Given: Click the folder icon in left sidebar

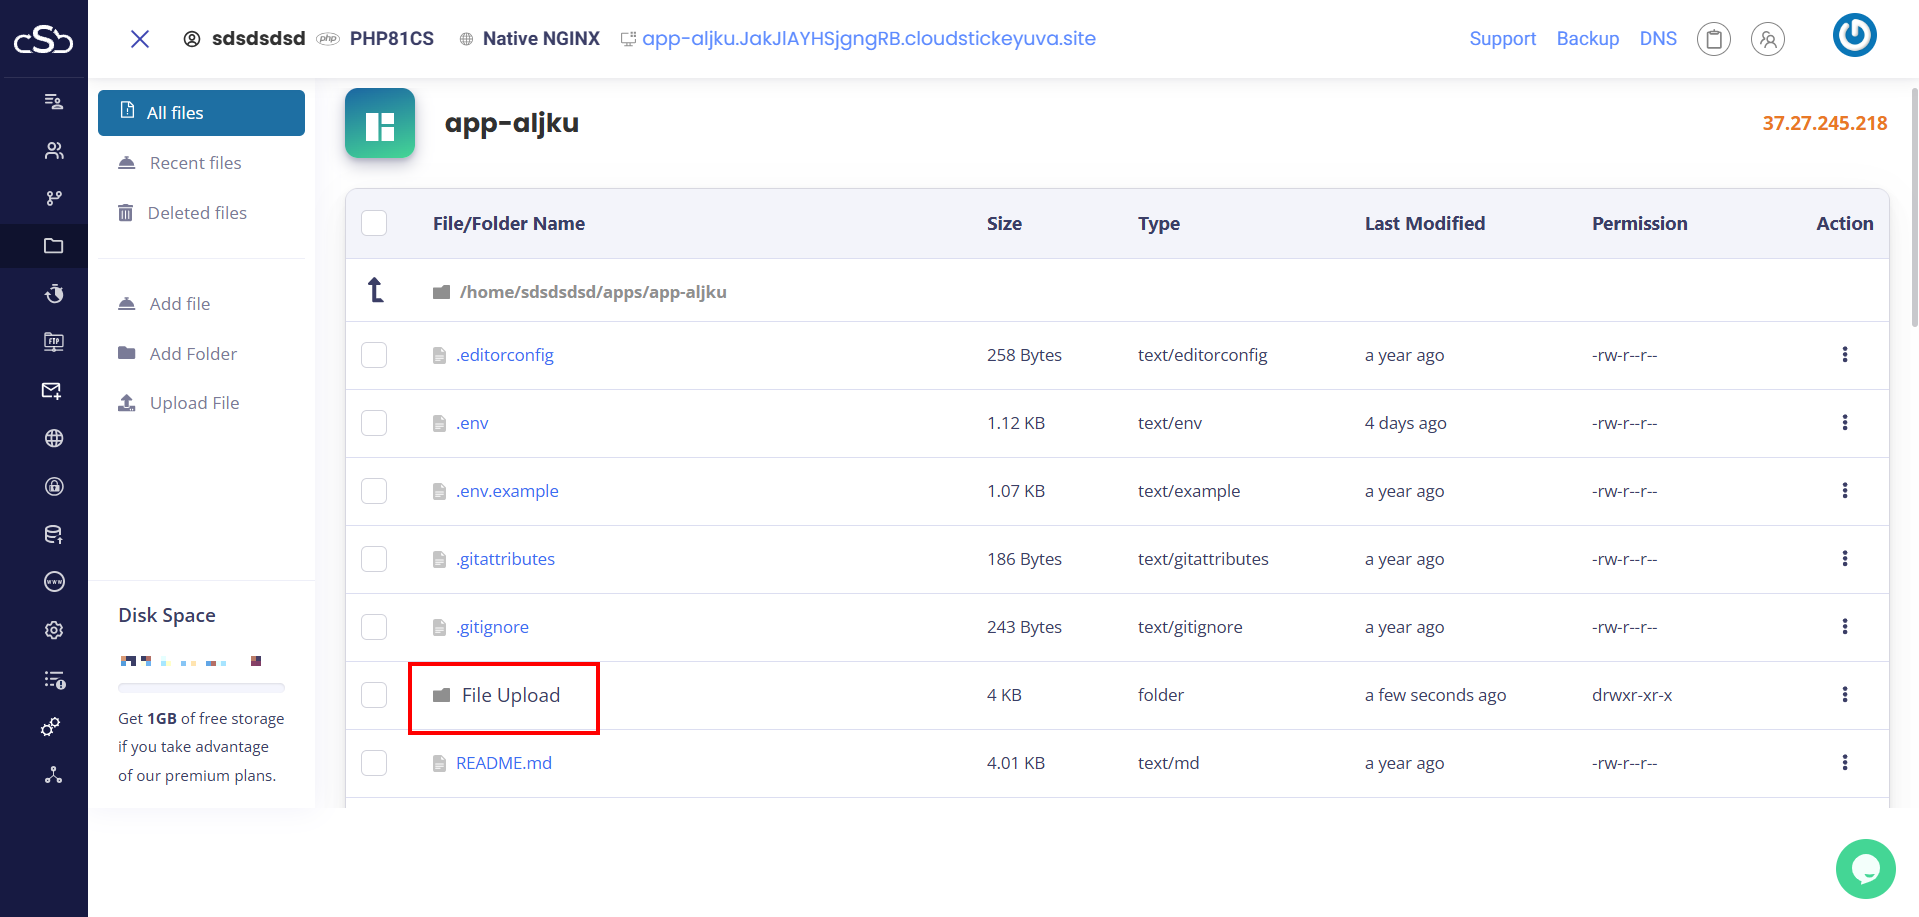Looking at the screenshot, I should click(54, 246).
